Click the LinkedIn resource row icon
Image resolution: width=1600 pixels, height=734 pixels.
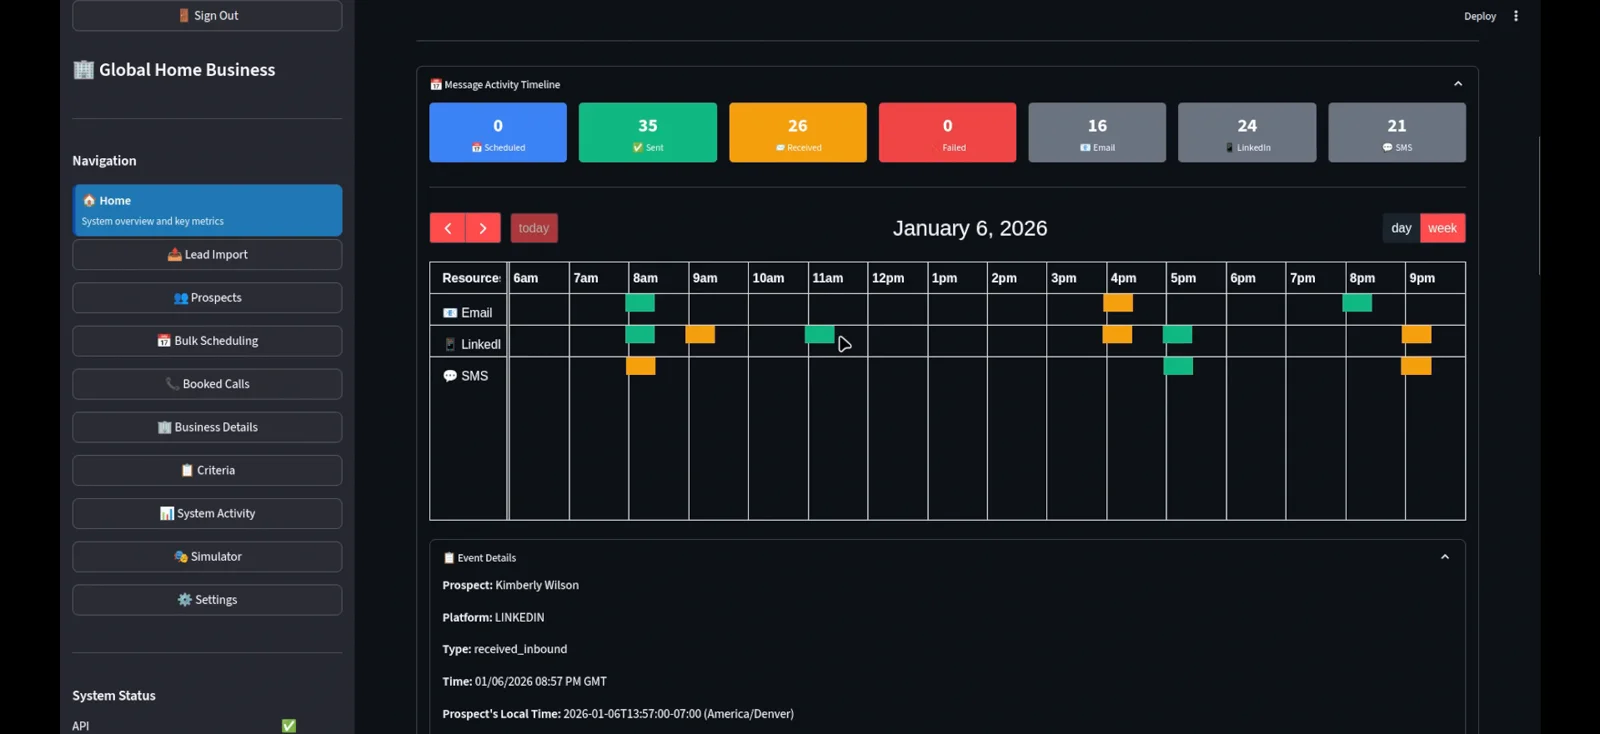point(450,344)
